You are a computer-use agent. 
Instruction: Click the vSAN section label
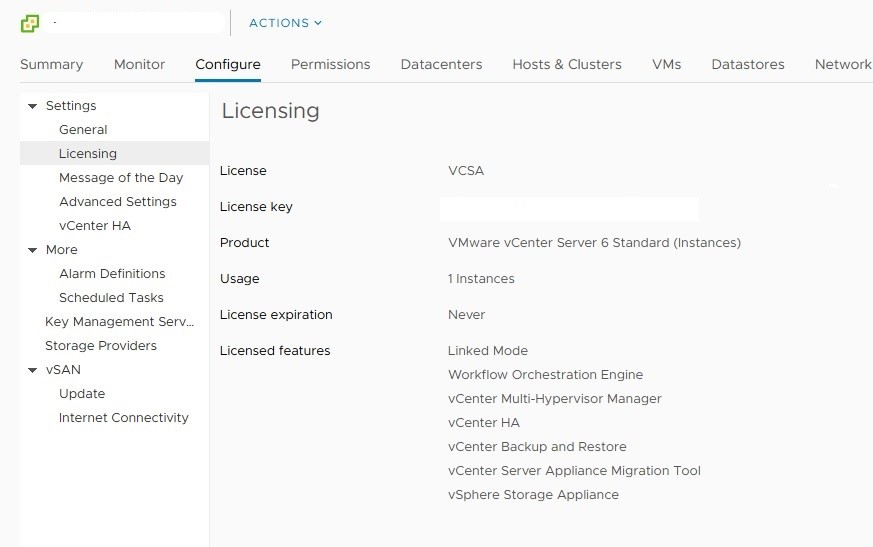point(63,369)
